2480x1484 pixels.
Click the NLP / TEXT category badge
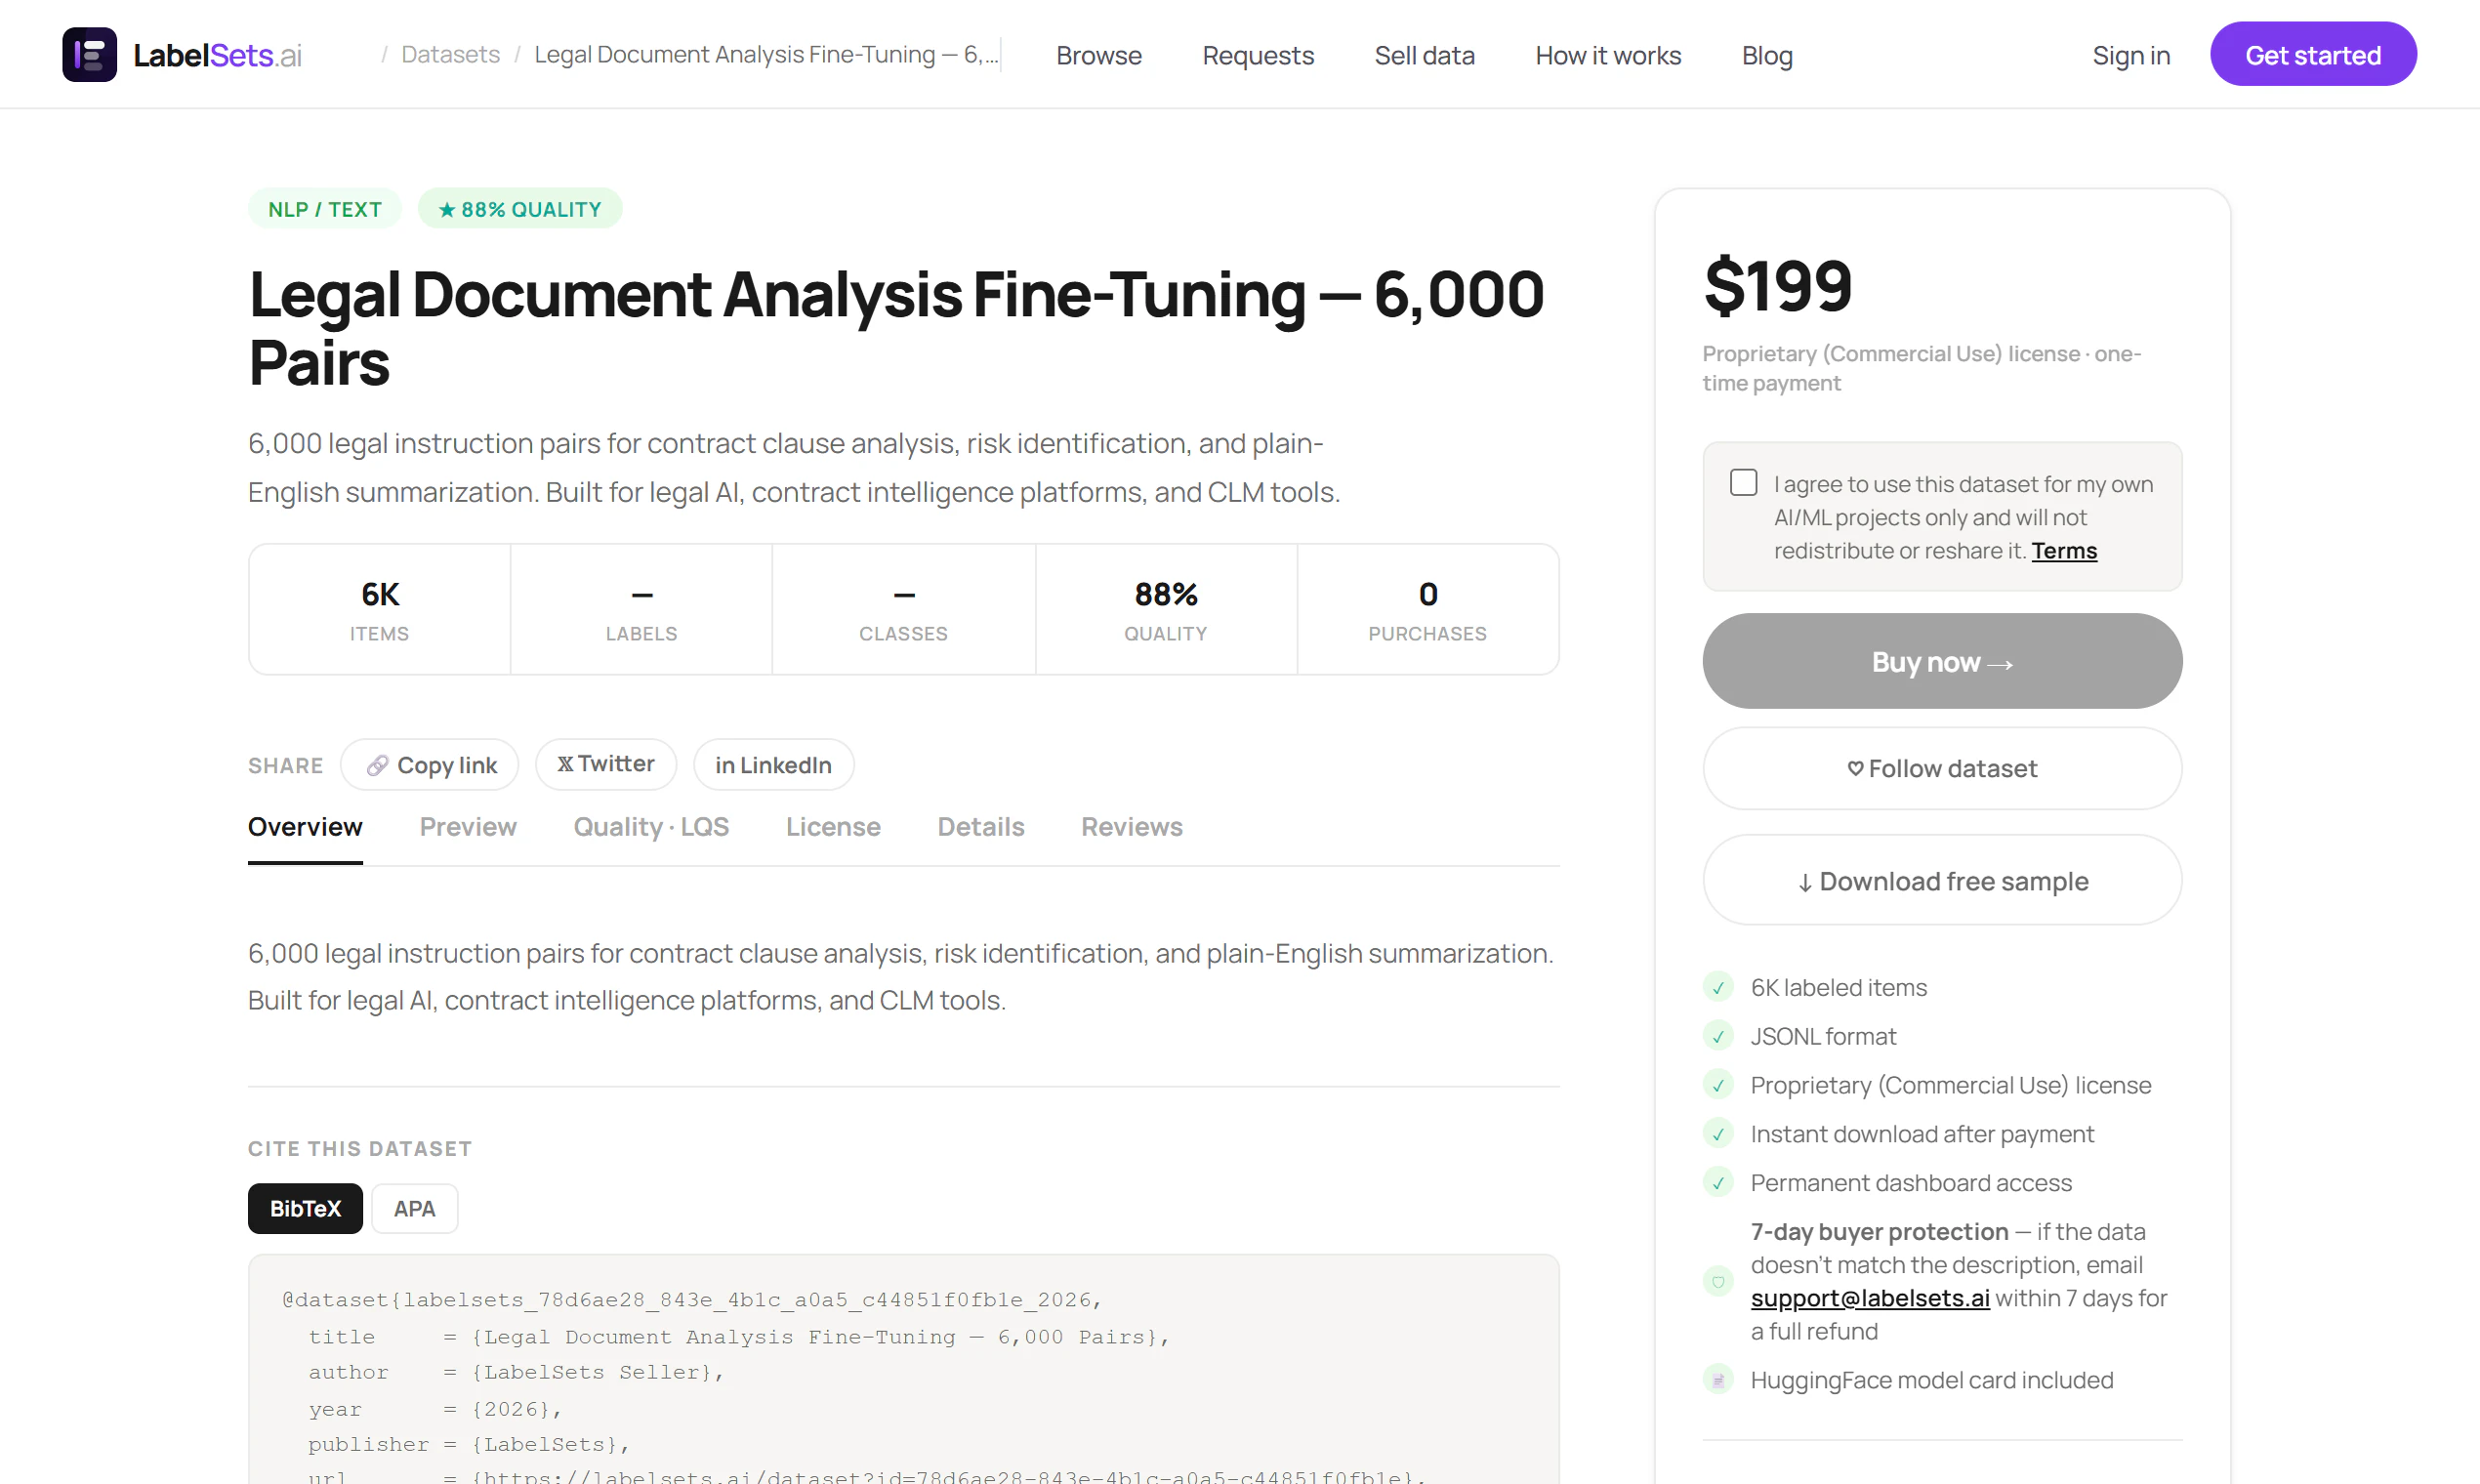click(324, 209)
